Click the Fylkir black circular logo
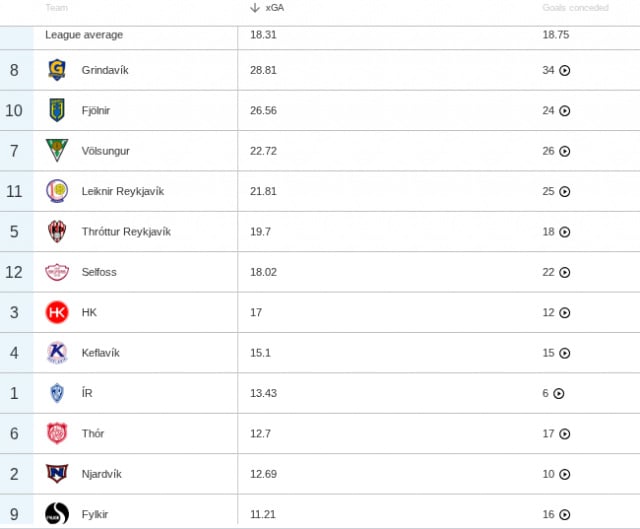 pos(57,513)
